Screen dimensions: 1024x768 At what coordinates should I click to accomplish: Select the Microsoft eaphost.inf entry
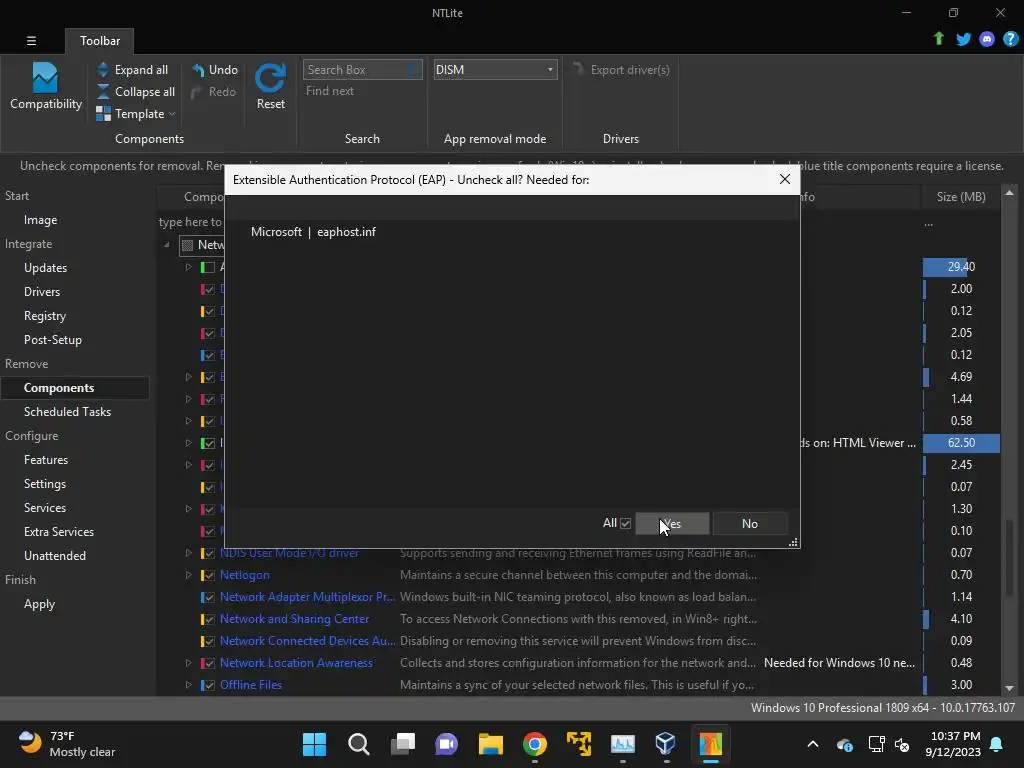pyautogui.click(x=313, y=232)
